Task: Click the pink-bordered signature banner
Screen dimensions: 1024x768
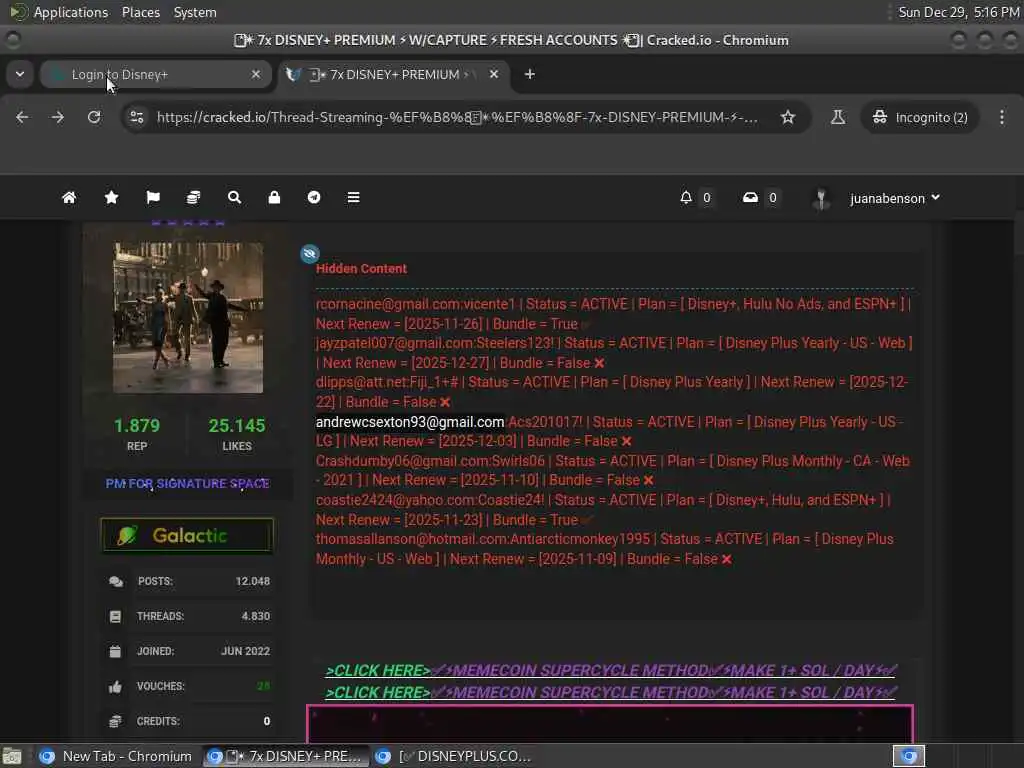Action: coord(610,724)
